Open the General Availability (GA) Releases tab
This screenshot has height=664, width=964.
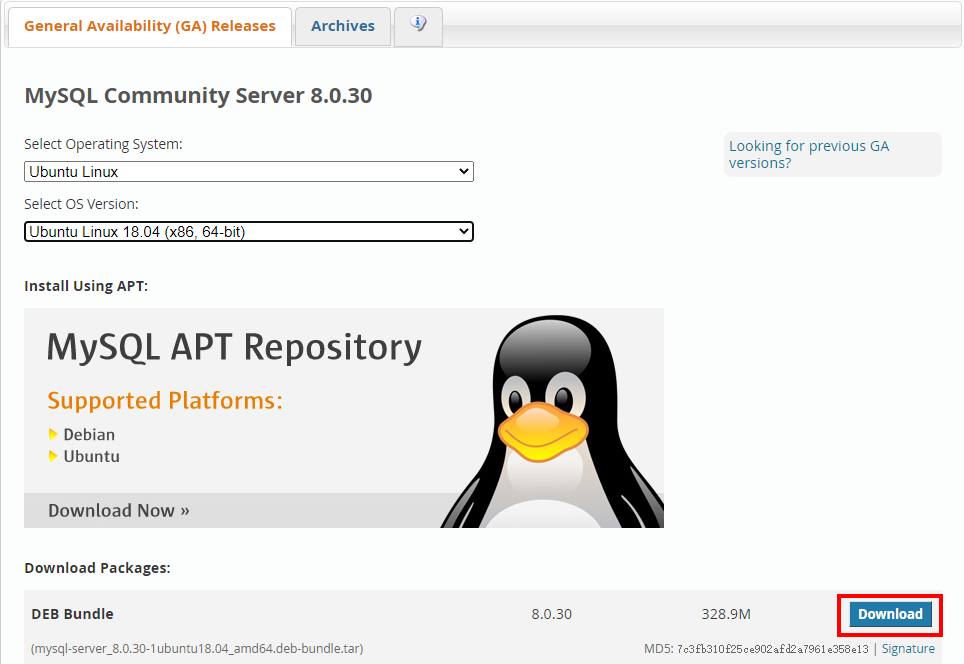coord(149,26)
